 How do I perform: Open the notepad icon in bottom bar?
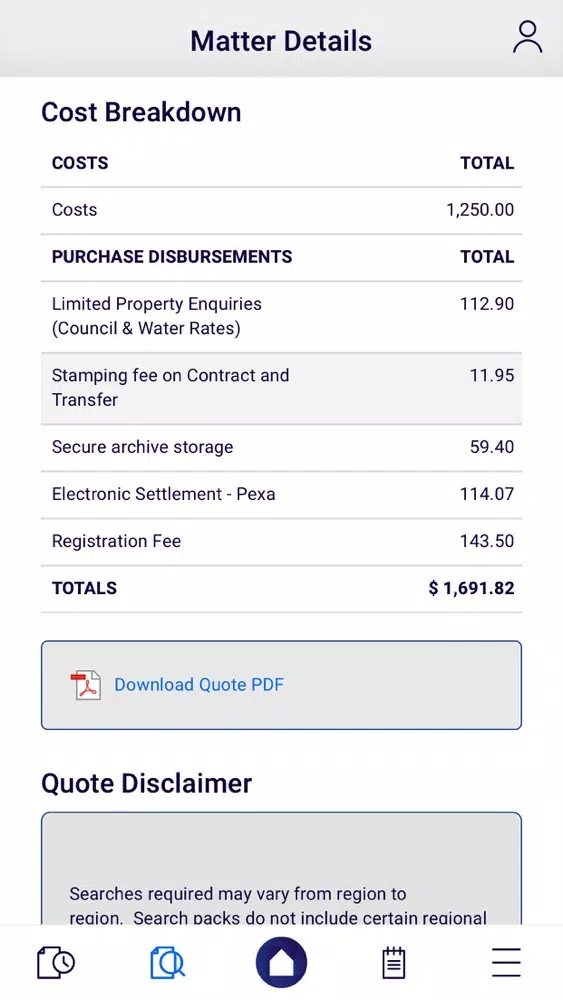pyautogui.click(x=393, y=962)
